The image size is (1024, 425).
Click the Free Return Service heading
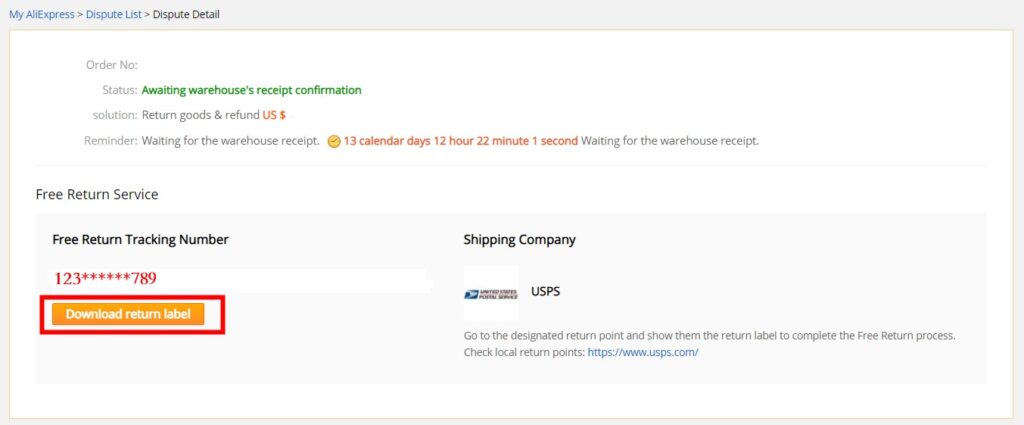97,195
